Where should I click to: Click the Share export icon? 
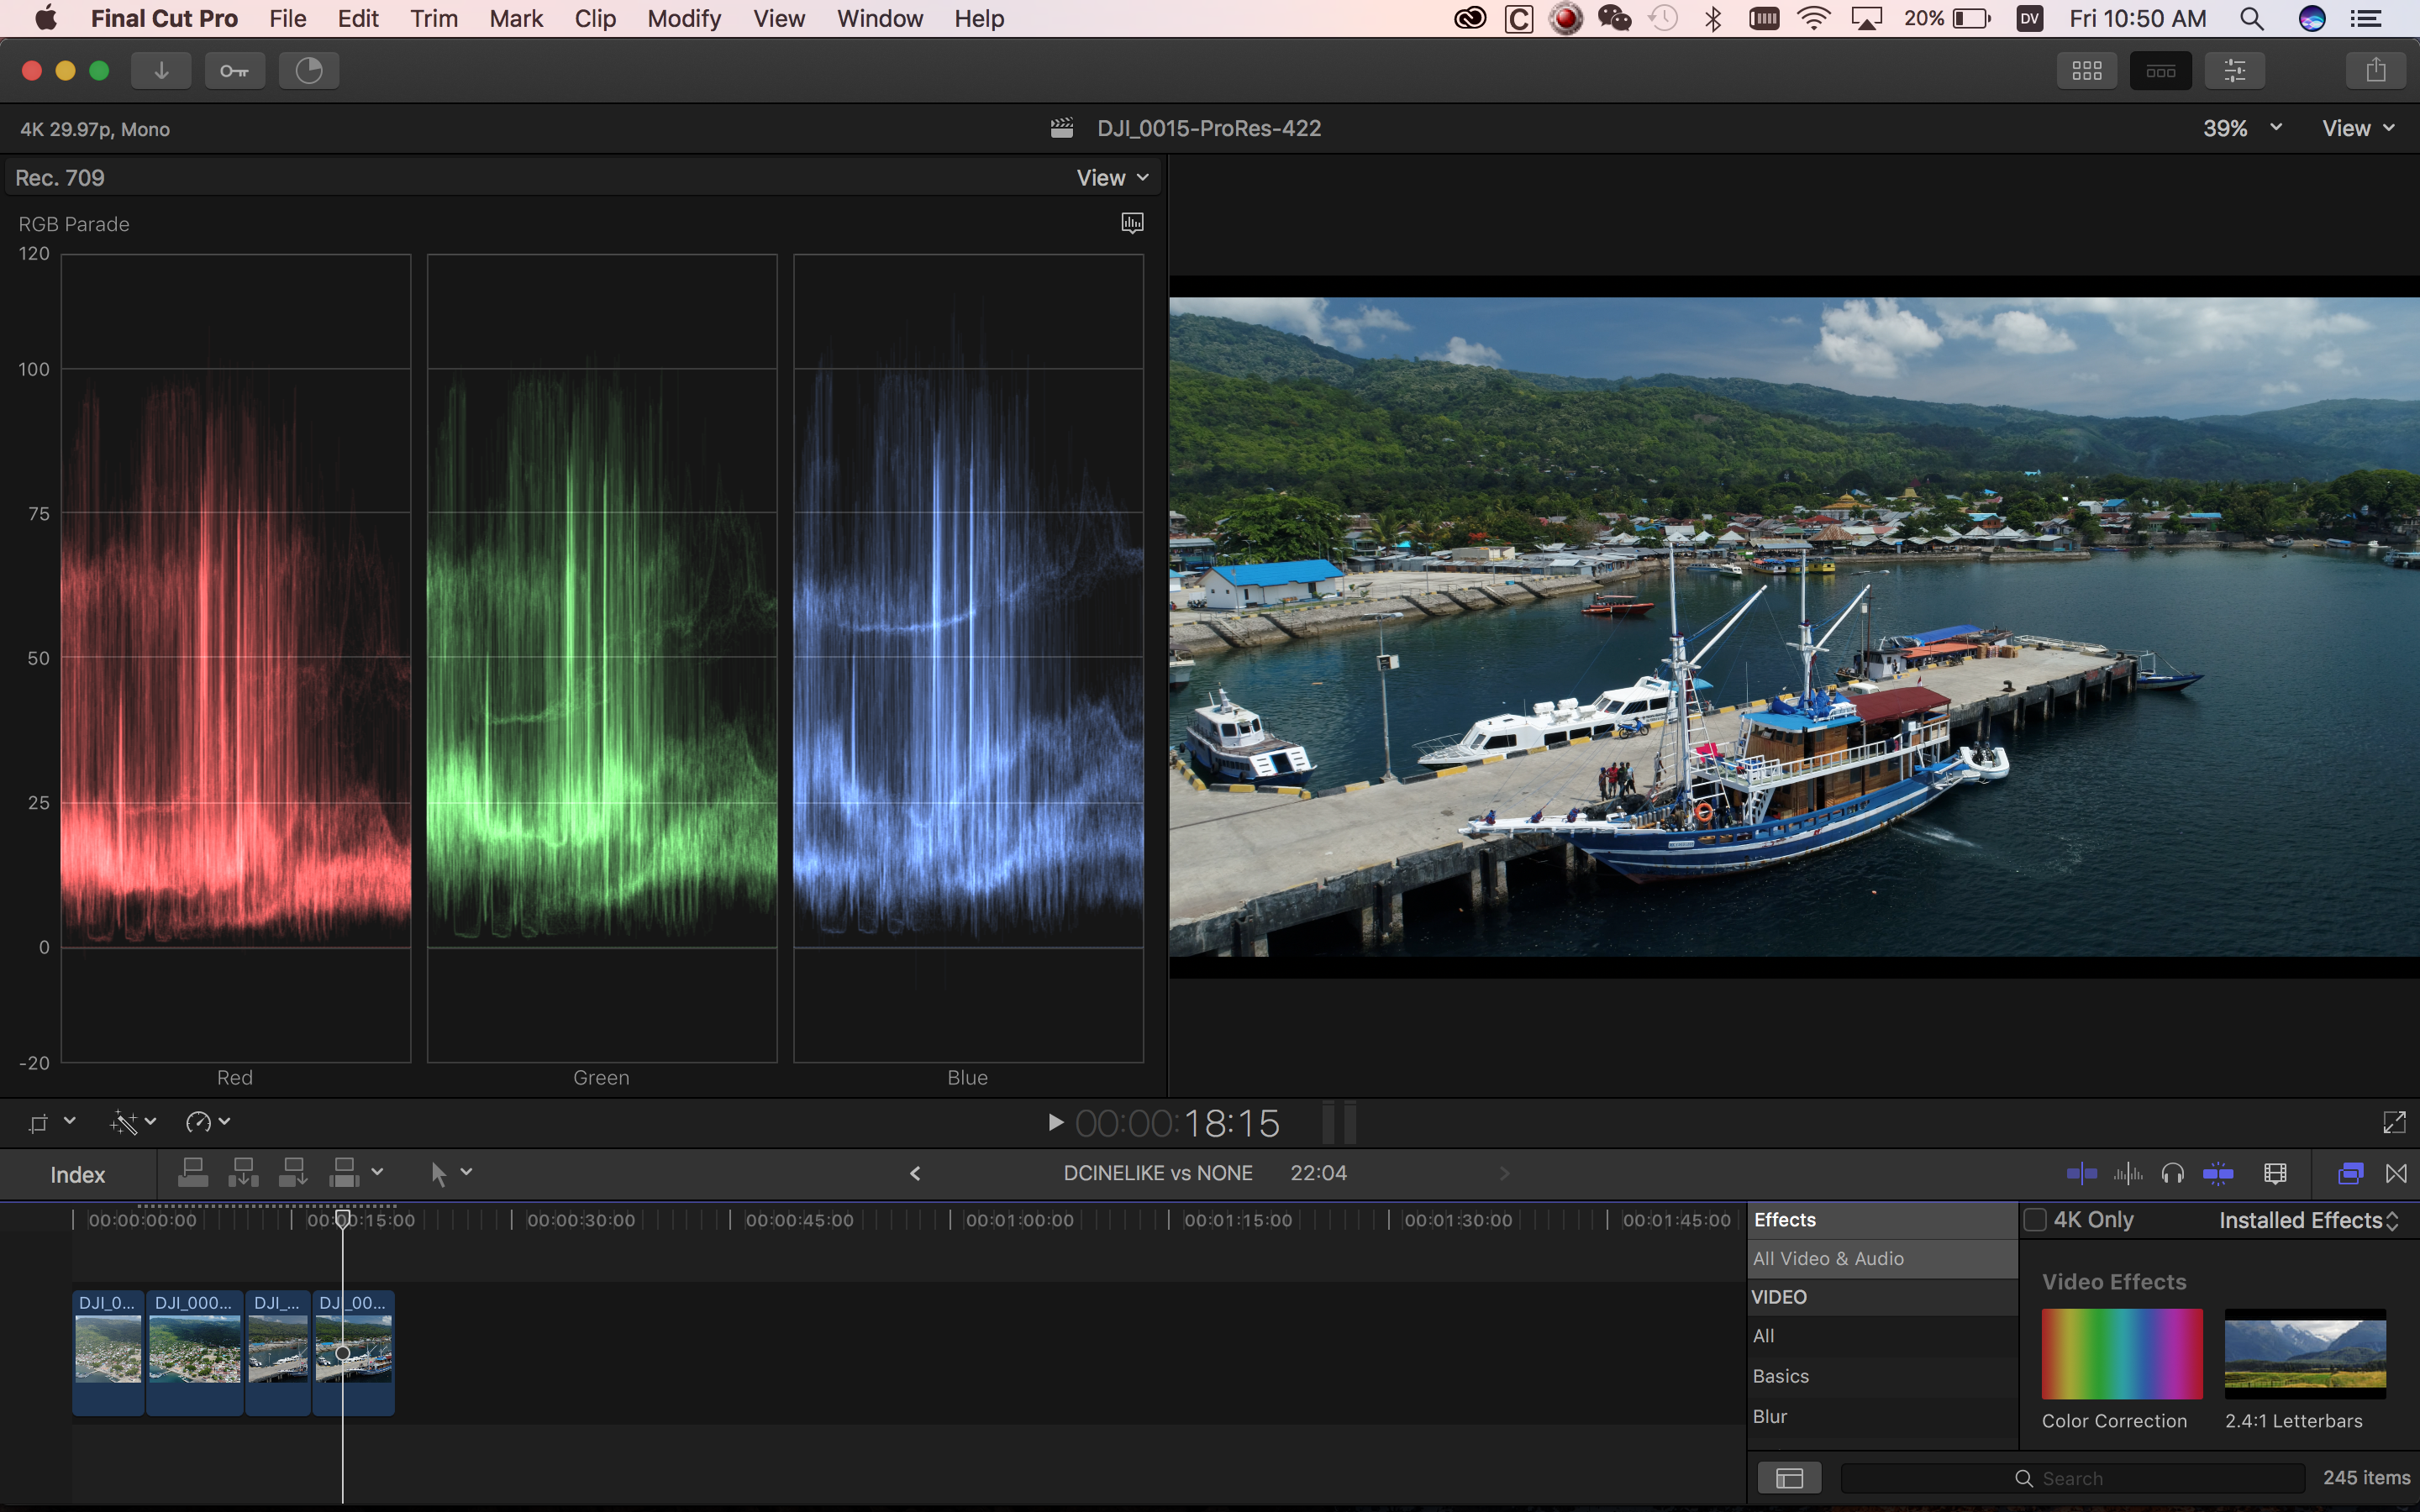click(2375, 71)
